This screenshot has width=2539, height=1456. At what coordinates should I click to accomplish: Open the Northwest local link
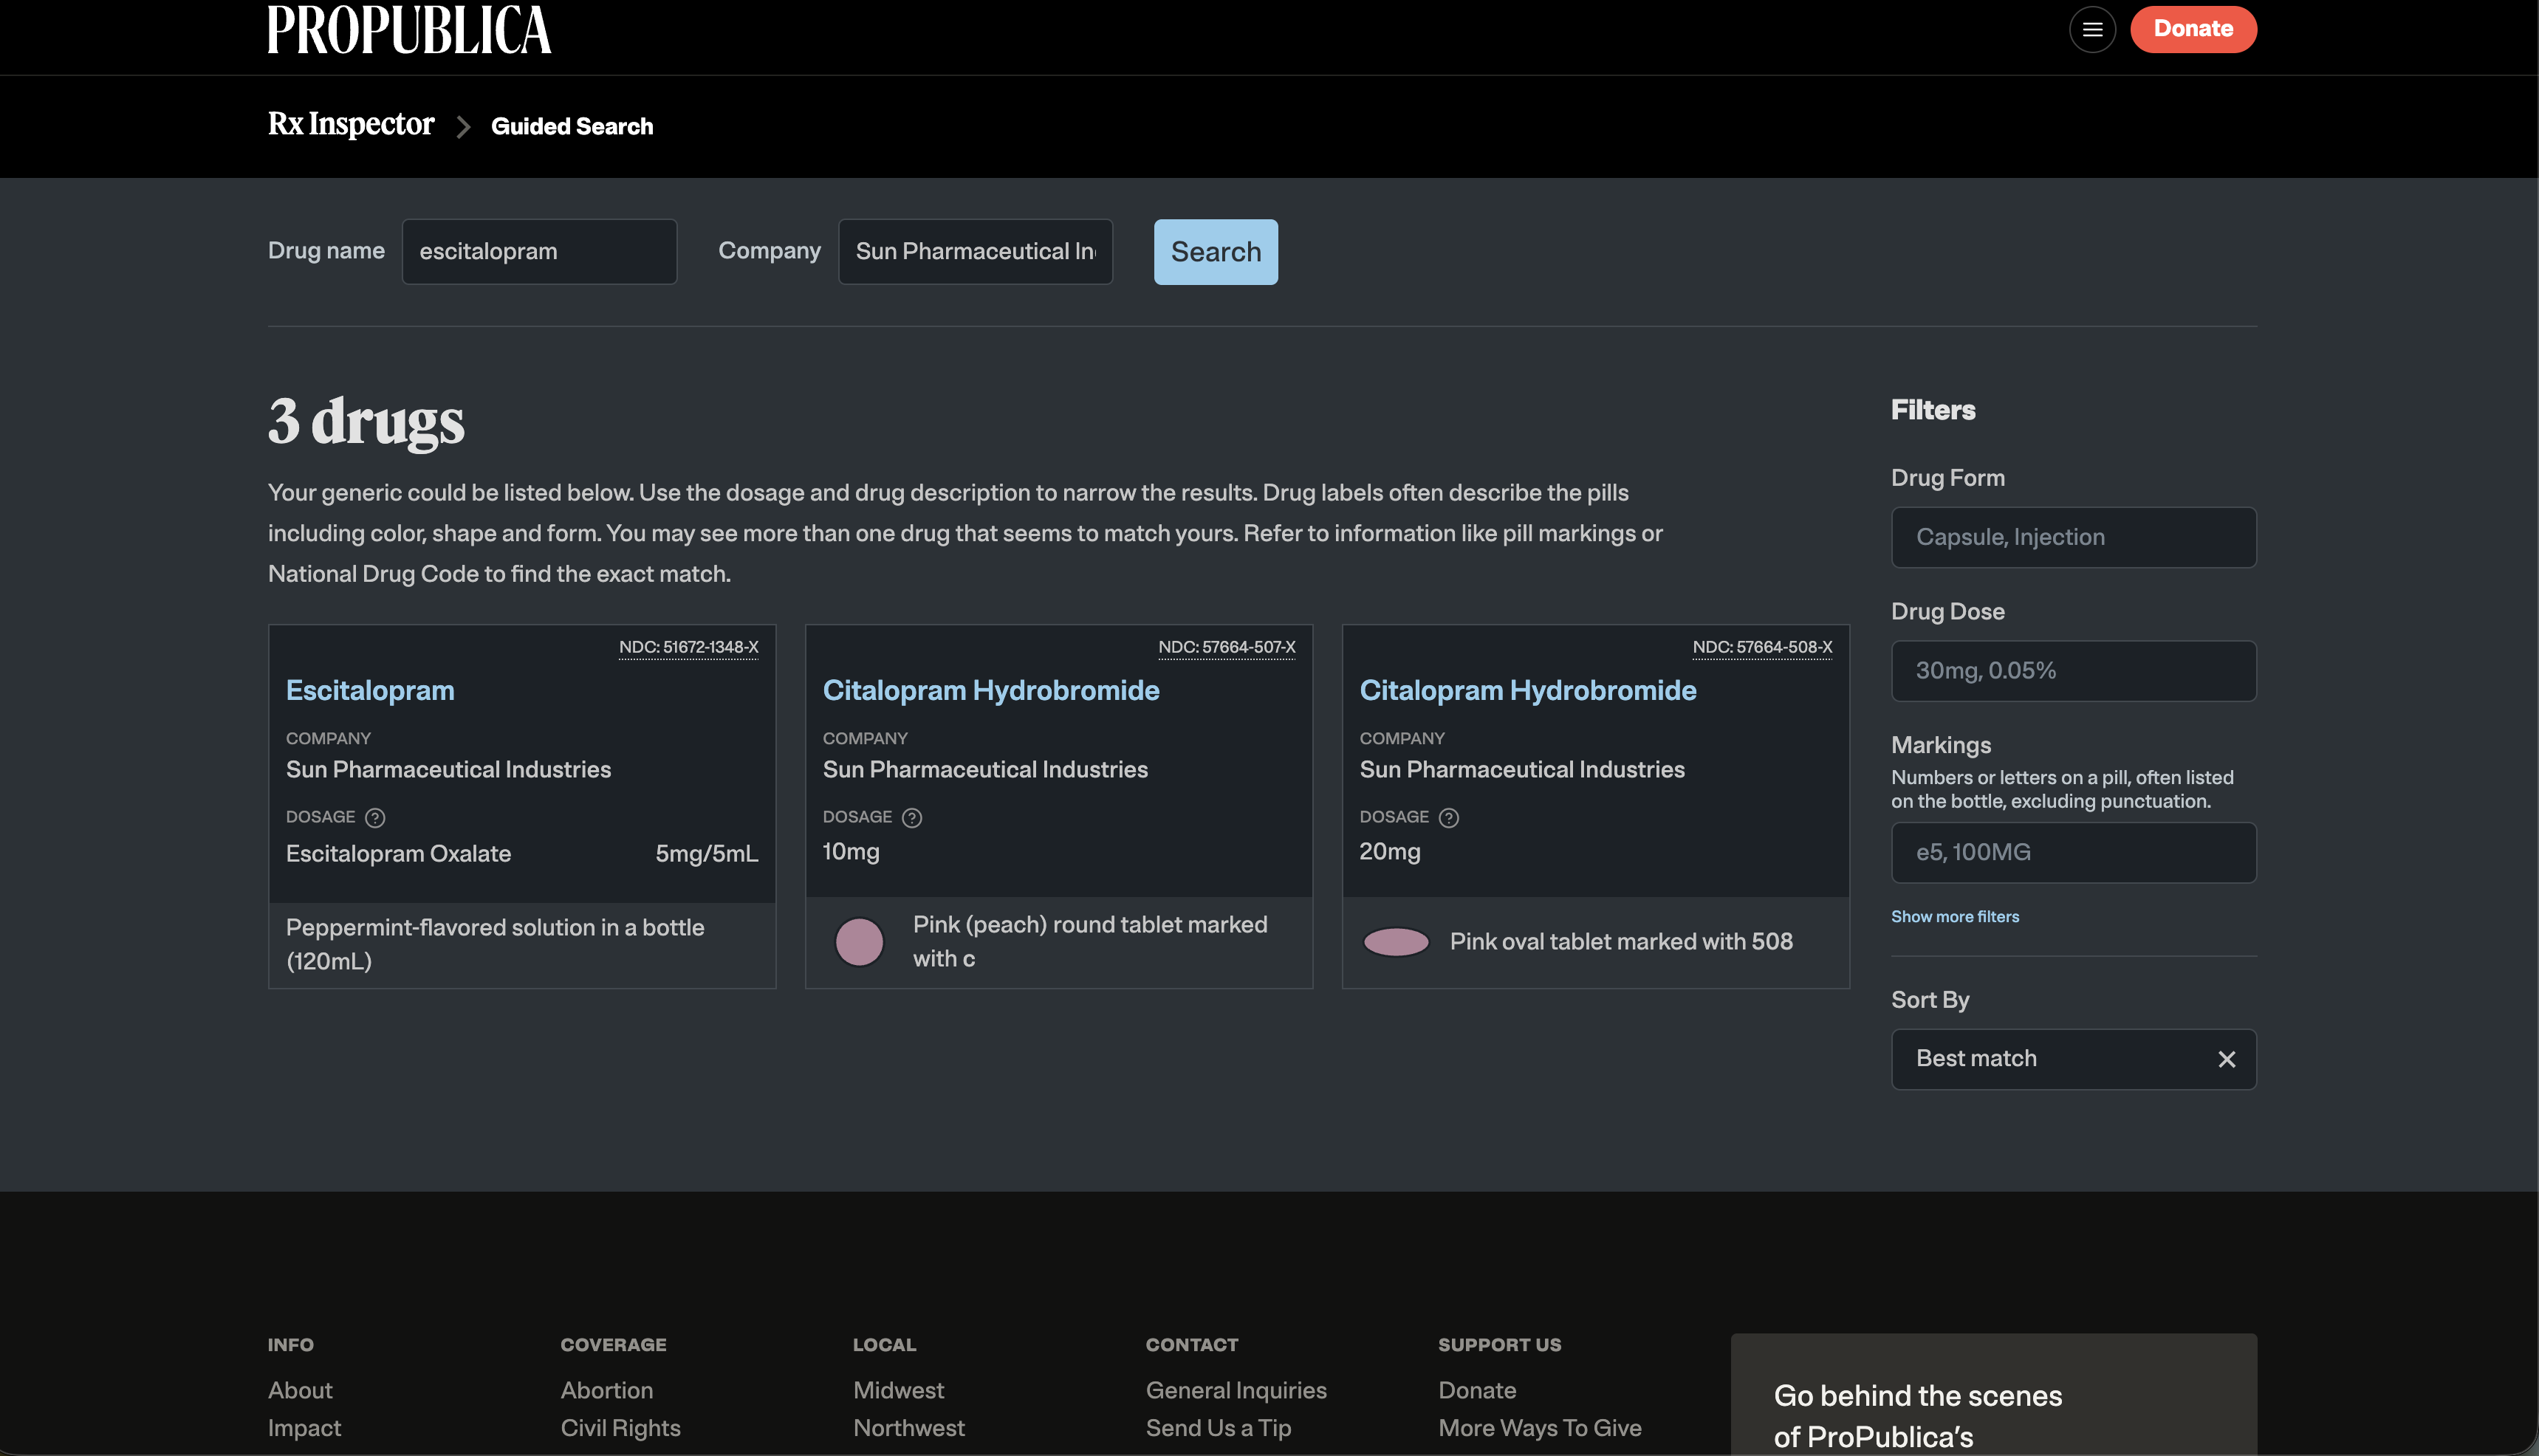point(908,1427)
